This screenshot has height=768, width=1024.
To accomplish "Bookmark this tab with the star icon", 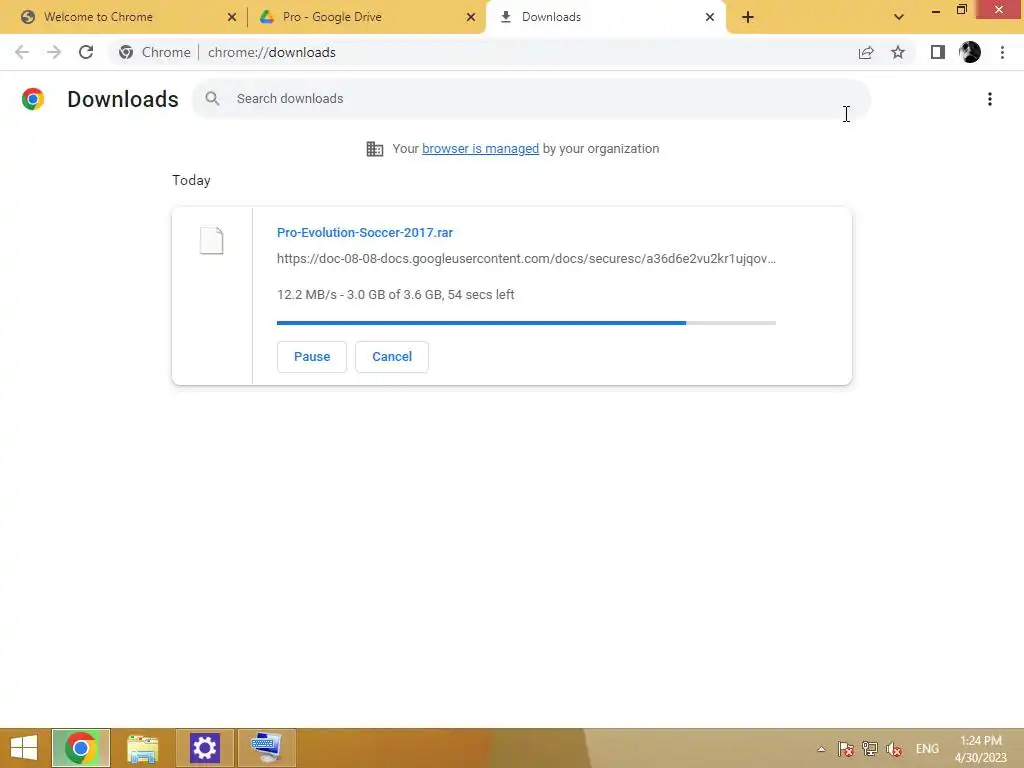I will click(898, 52).
